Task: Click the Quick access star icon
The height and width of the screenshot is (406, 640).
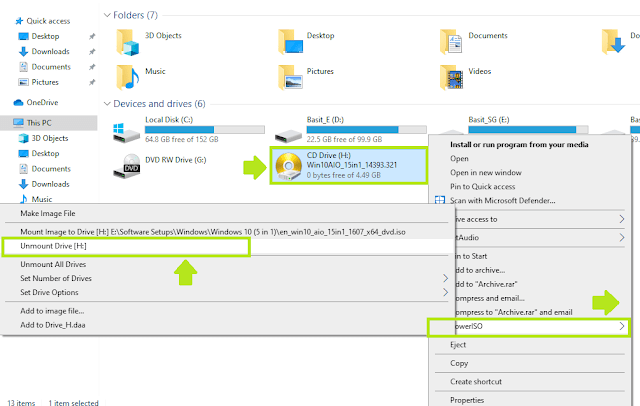Action: 19,21
